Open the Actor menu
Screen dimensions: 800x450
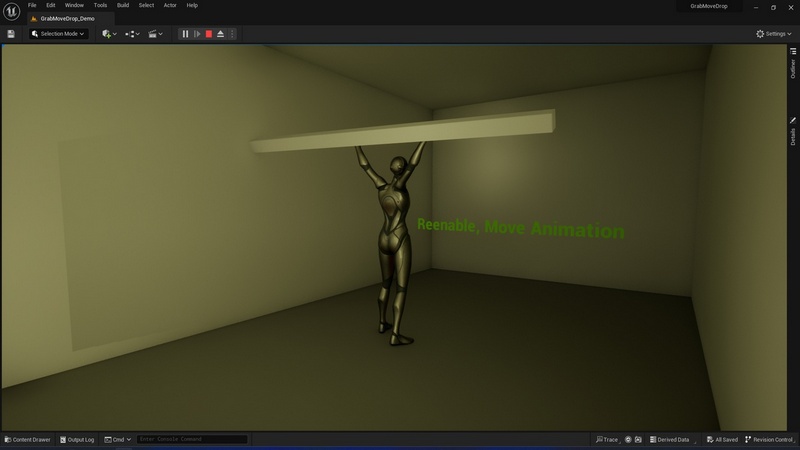tap(170, 5)
